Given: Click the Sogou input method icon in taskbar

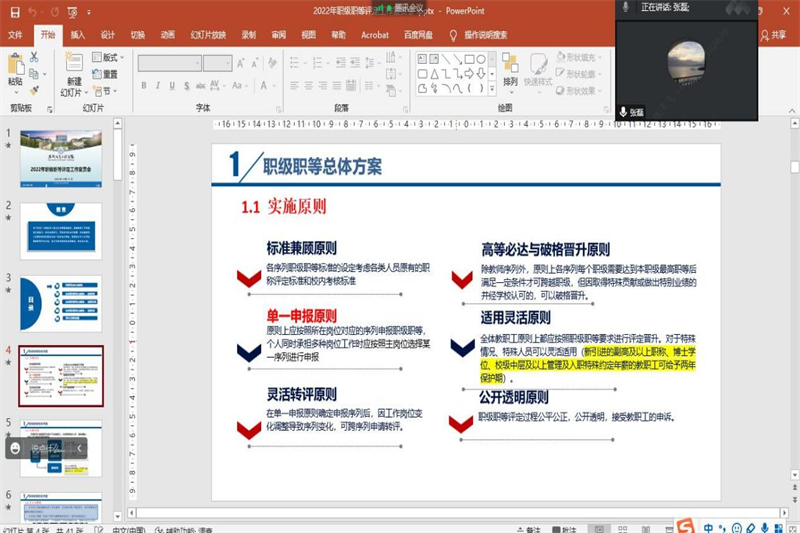Looking at the screenshot, I should point(685,526).
